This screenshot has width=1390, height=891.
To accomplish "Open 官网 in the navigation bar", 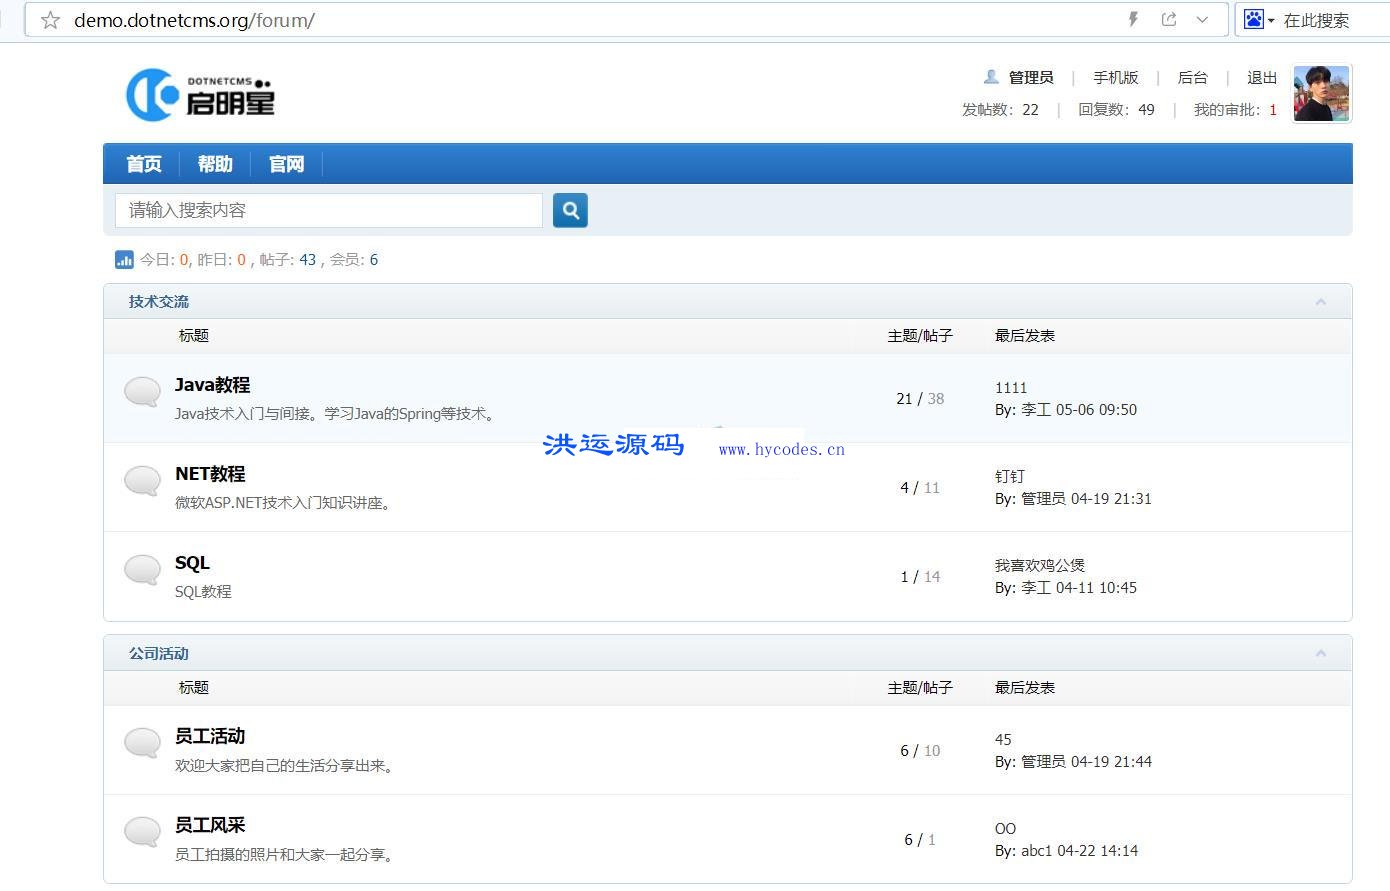I will [286, 164].
